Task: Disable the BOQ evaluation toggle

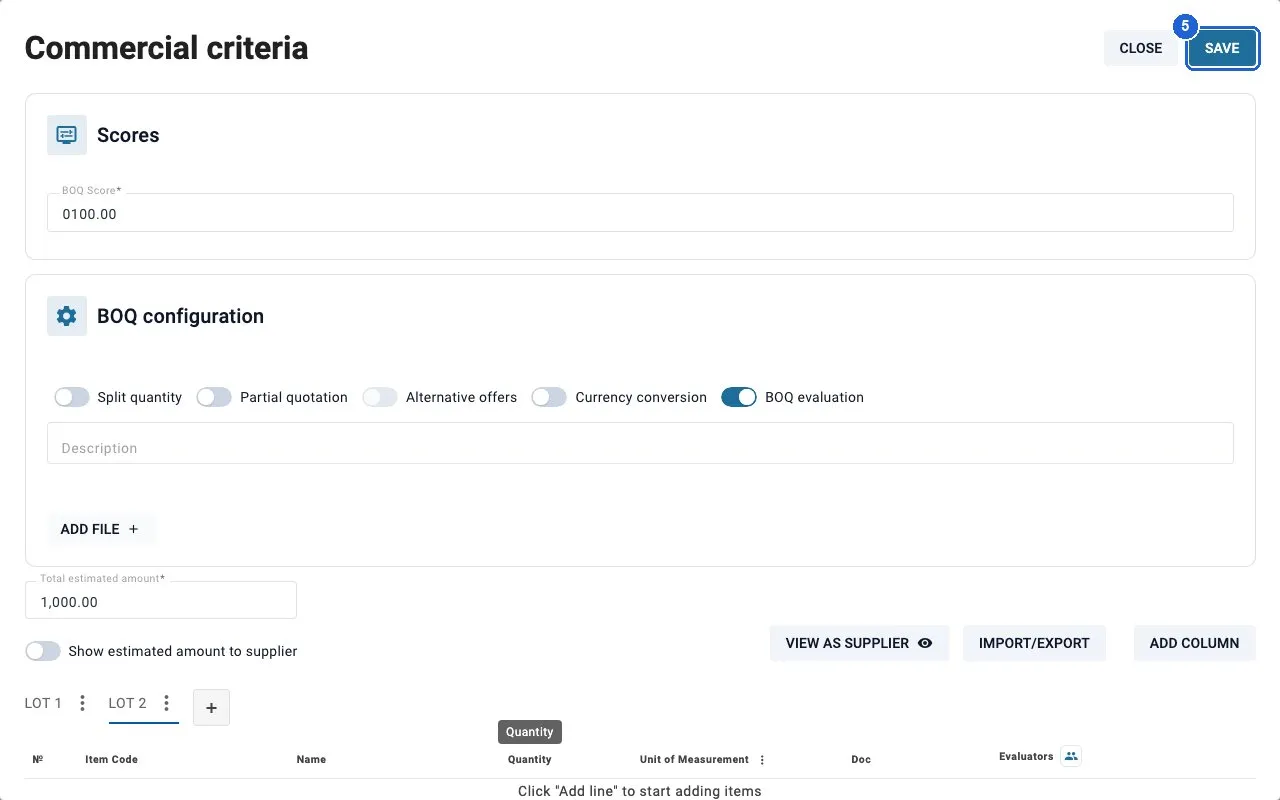Action: pyautogui.click(x=739, y=397)
